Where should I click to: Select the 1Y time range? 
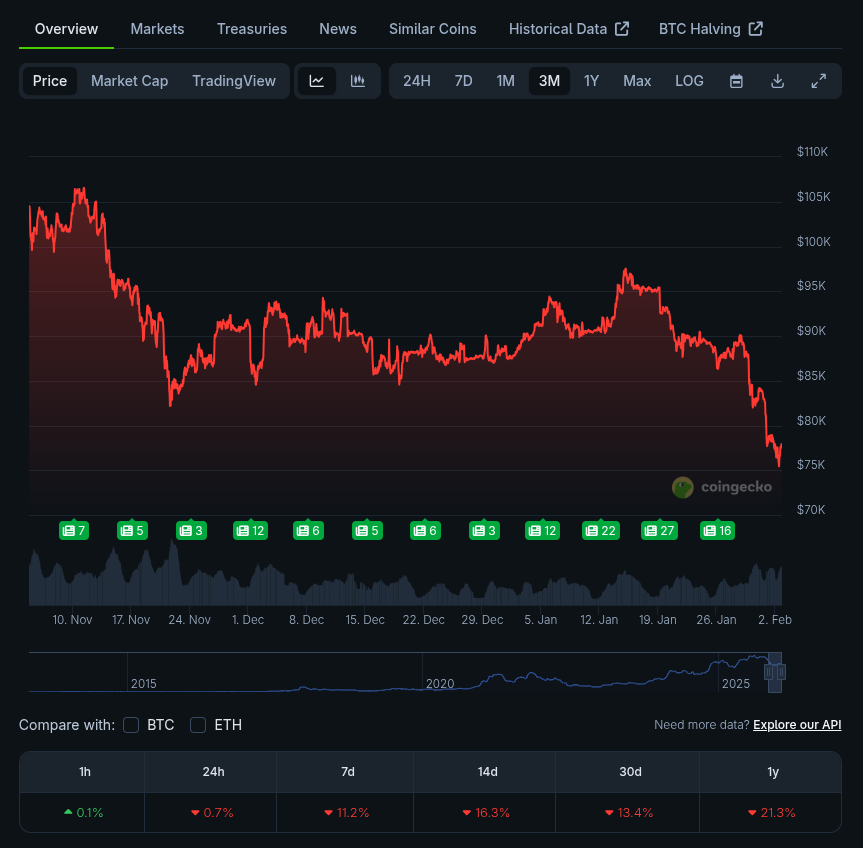click(x=591, y=81)
